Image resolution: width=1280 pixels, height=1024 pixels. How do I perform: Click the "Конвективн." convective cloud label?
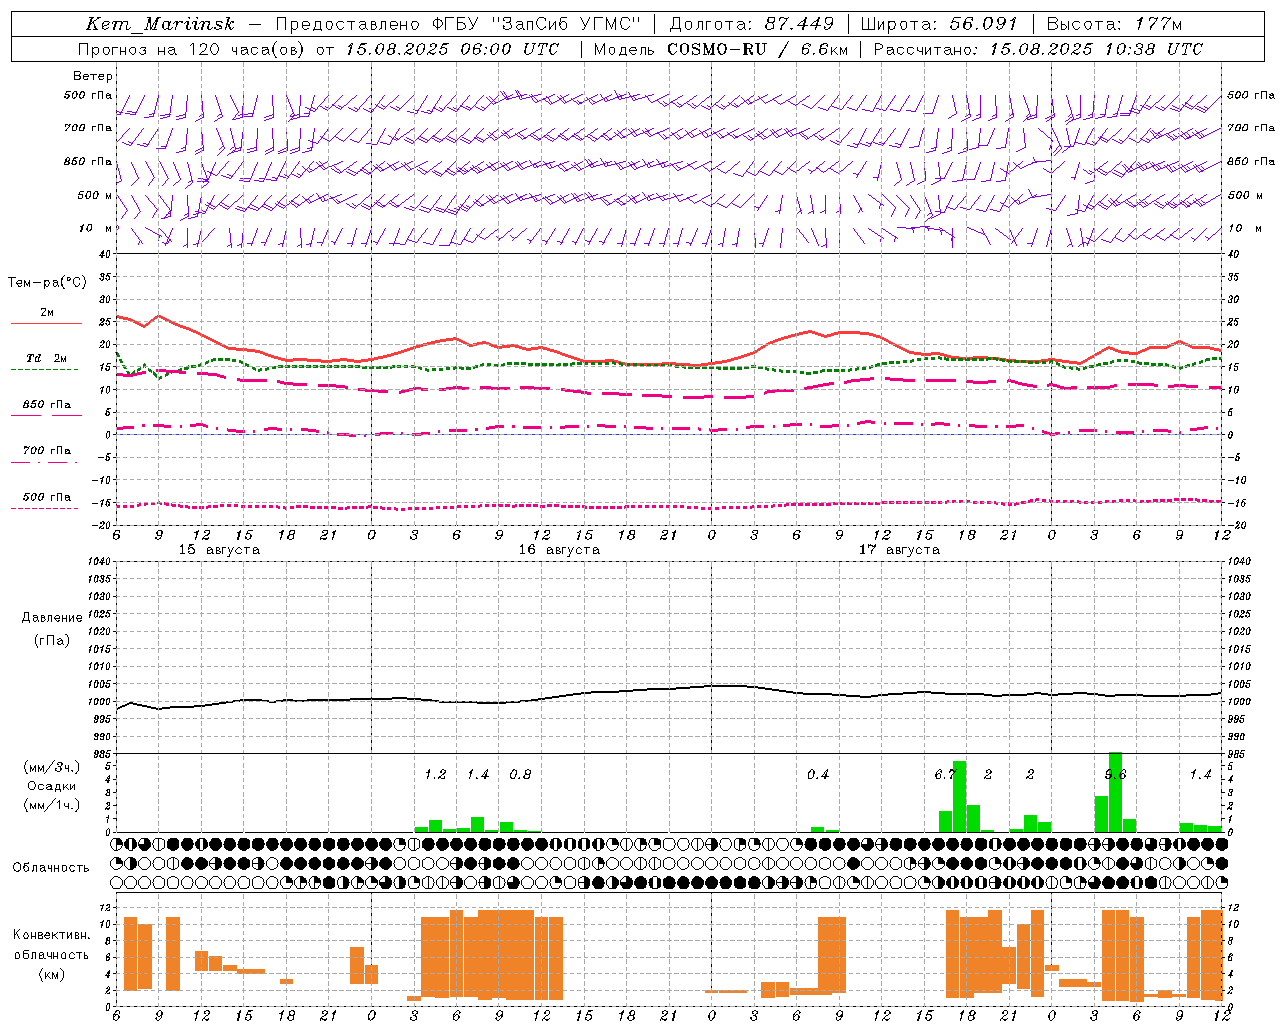[x=51, y=935]
